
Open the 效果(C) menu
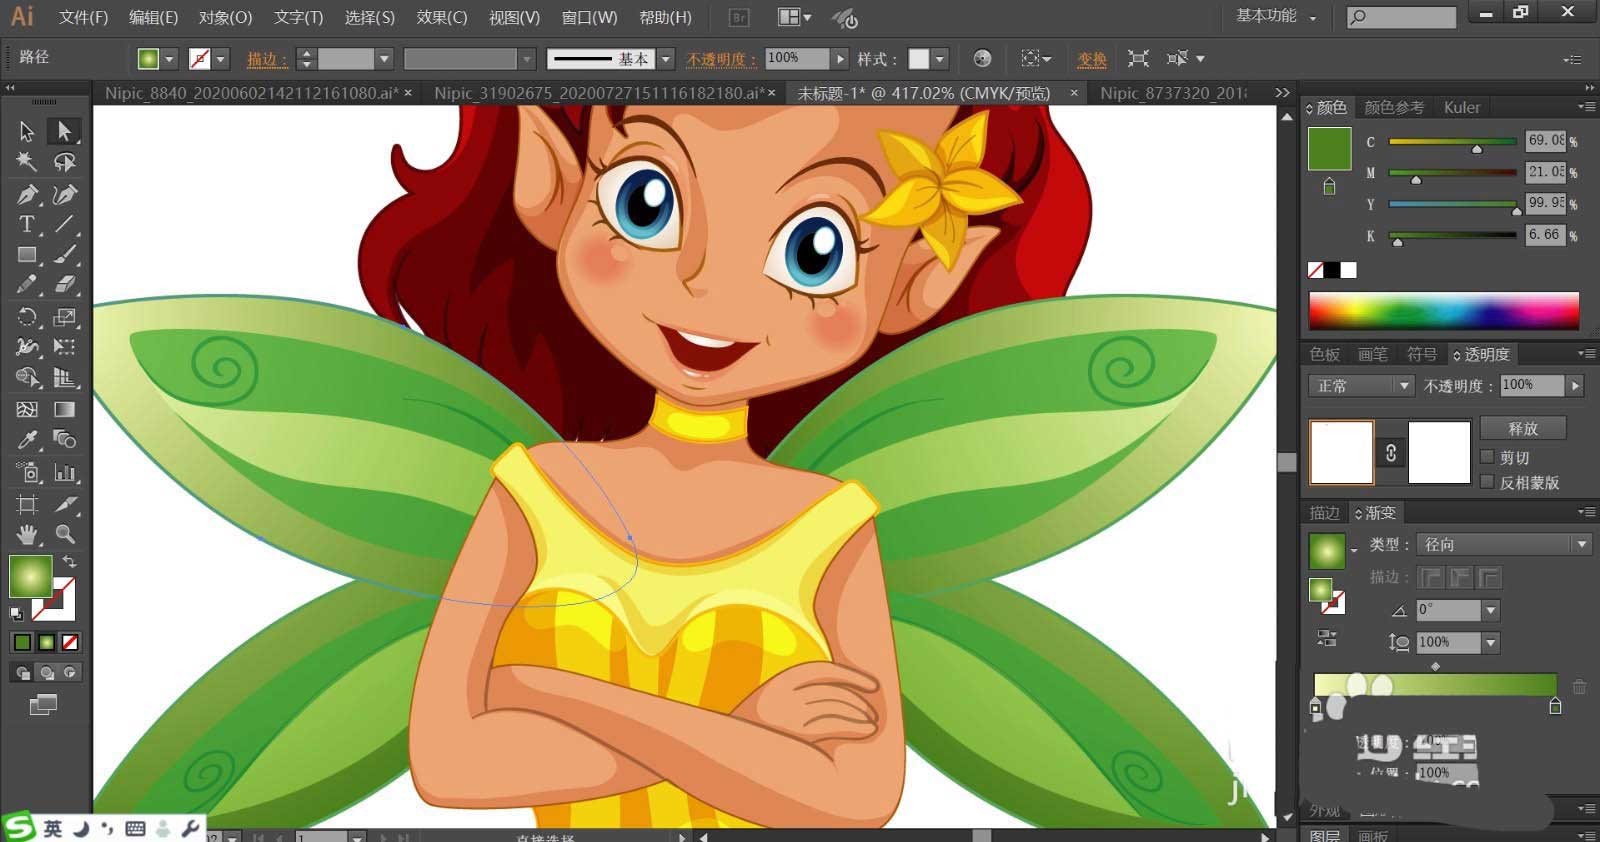pyautogui.click(x=442, y=17)
